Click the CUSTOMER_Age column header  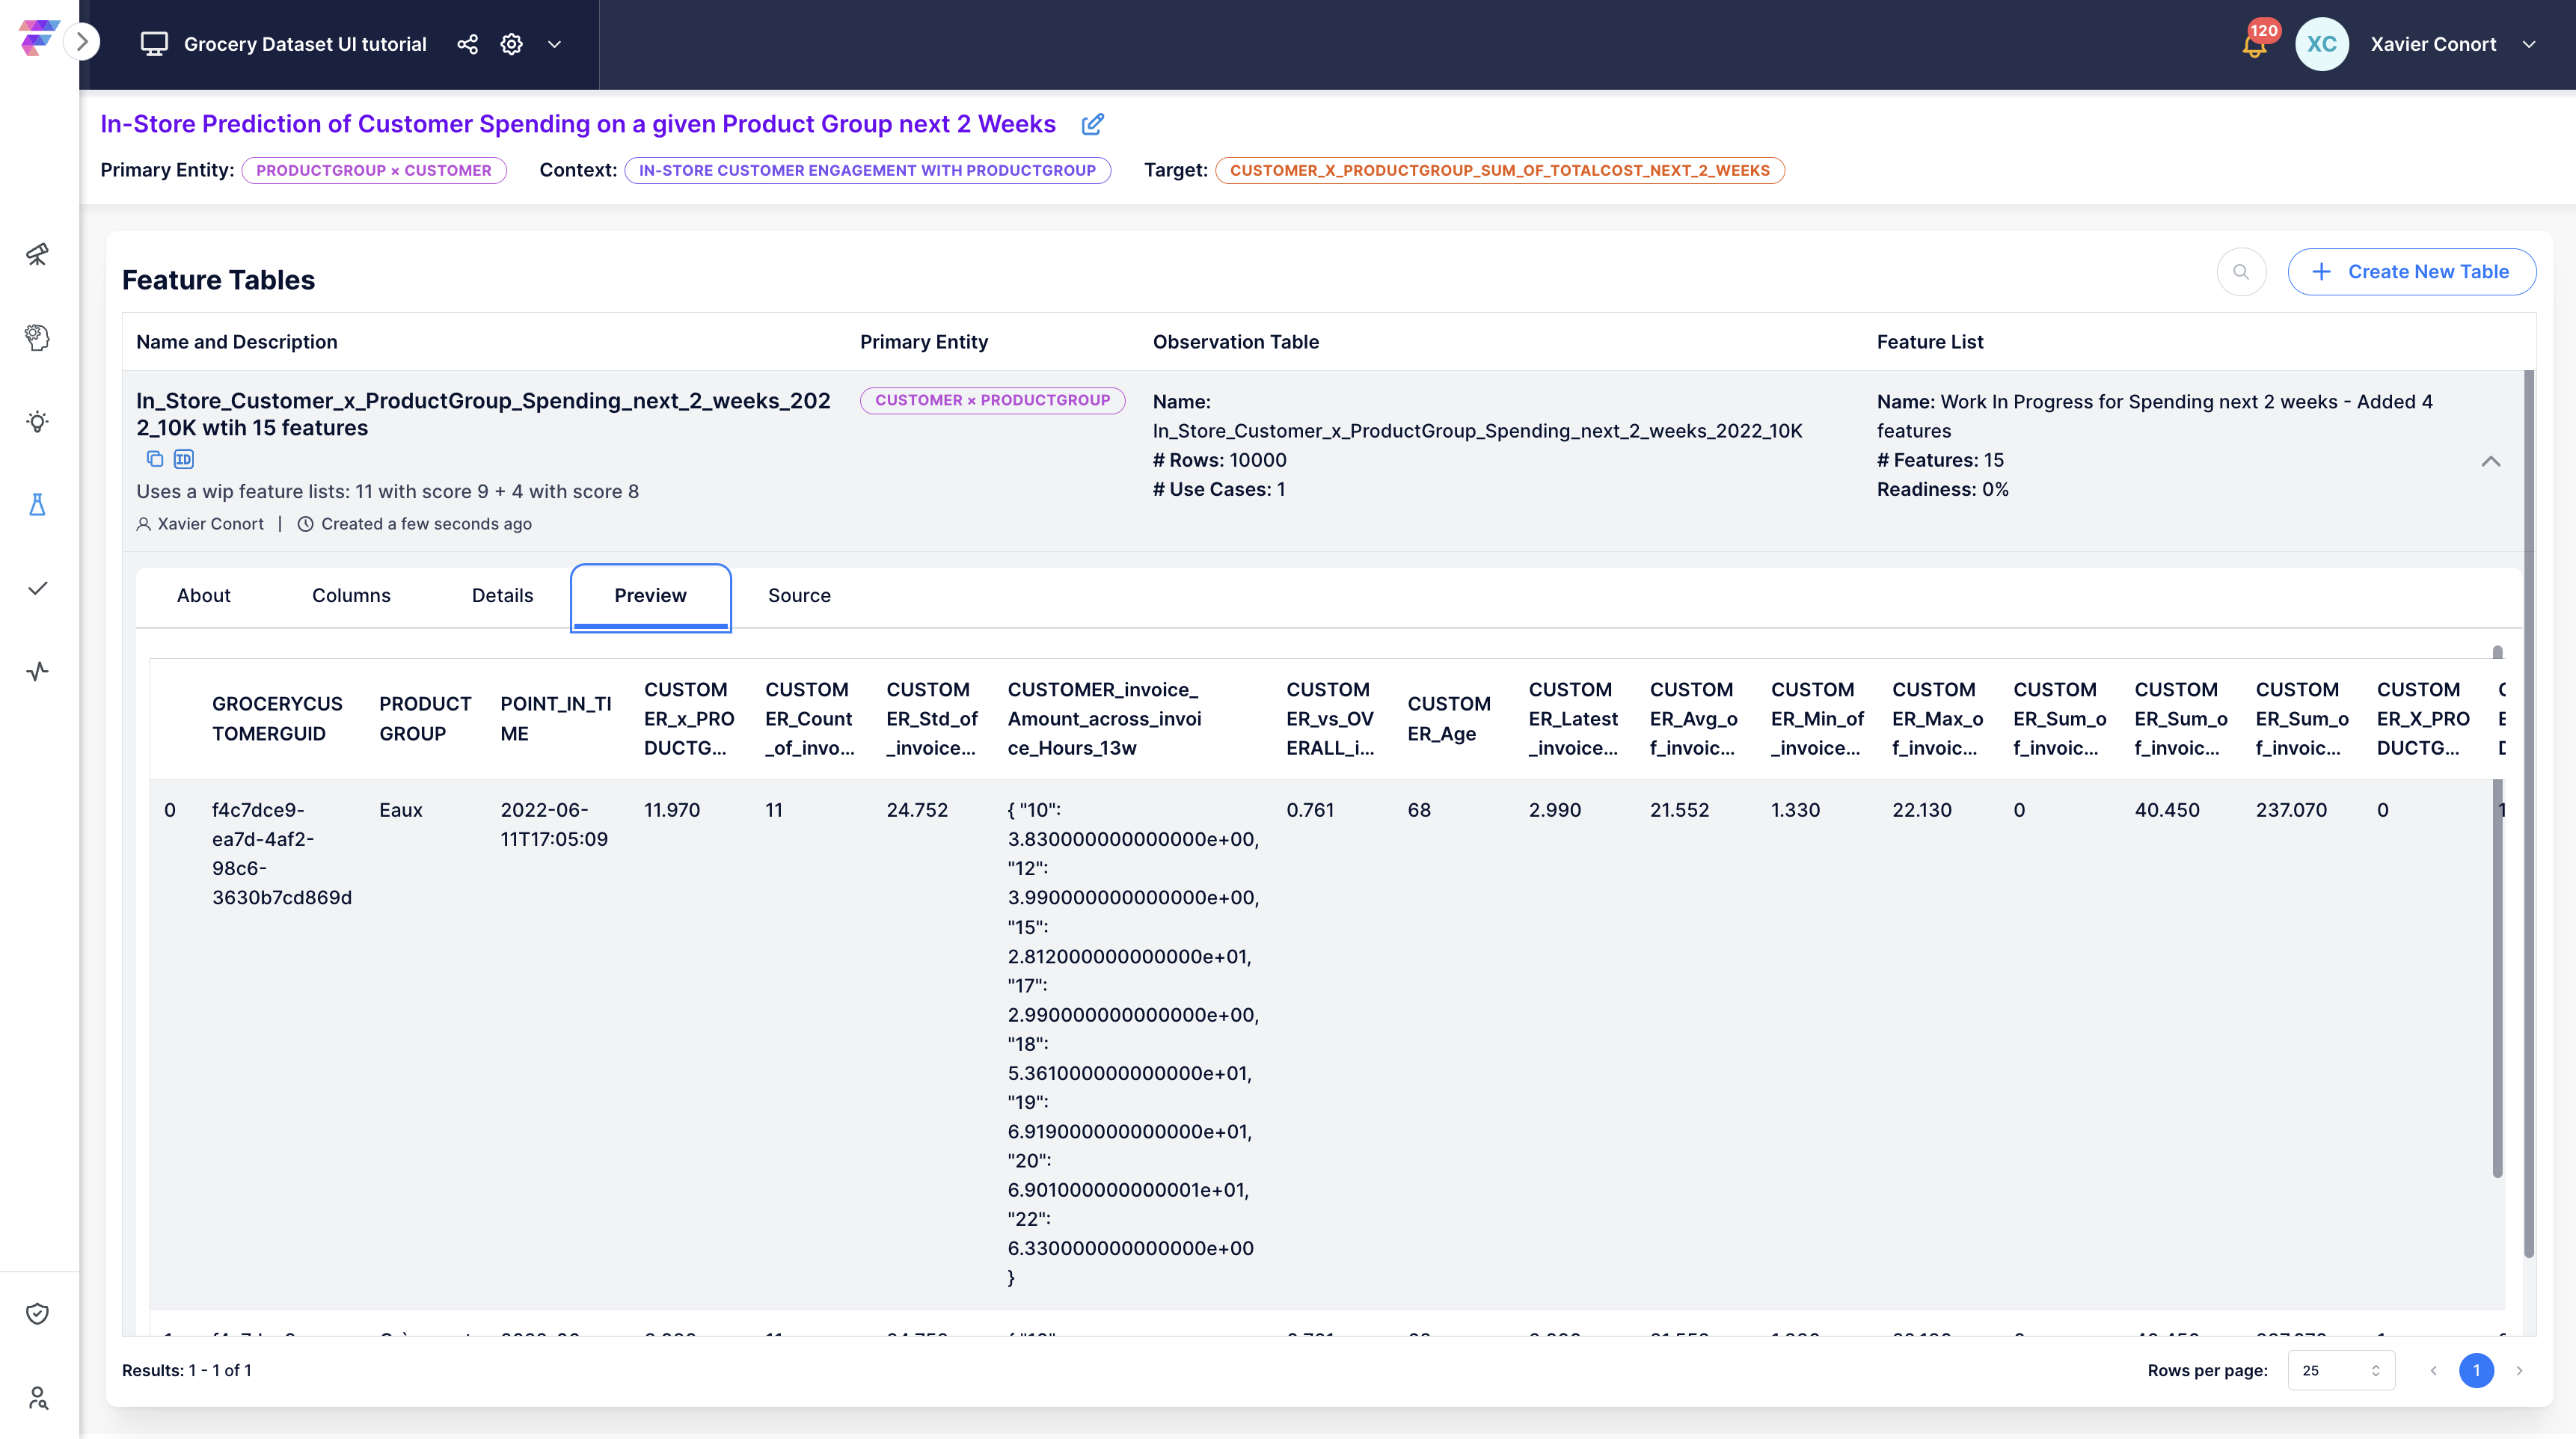[1449, 719]
